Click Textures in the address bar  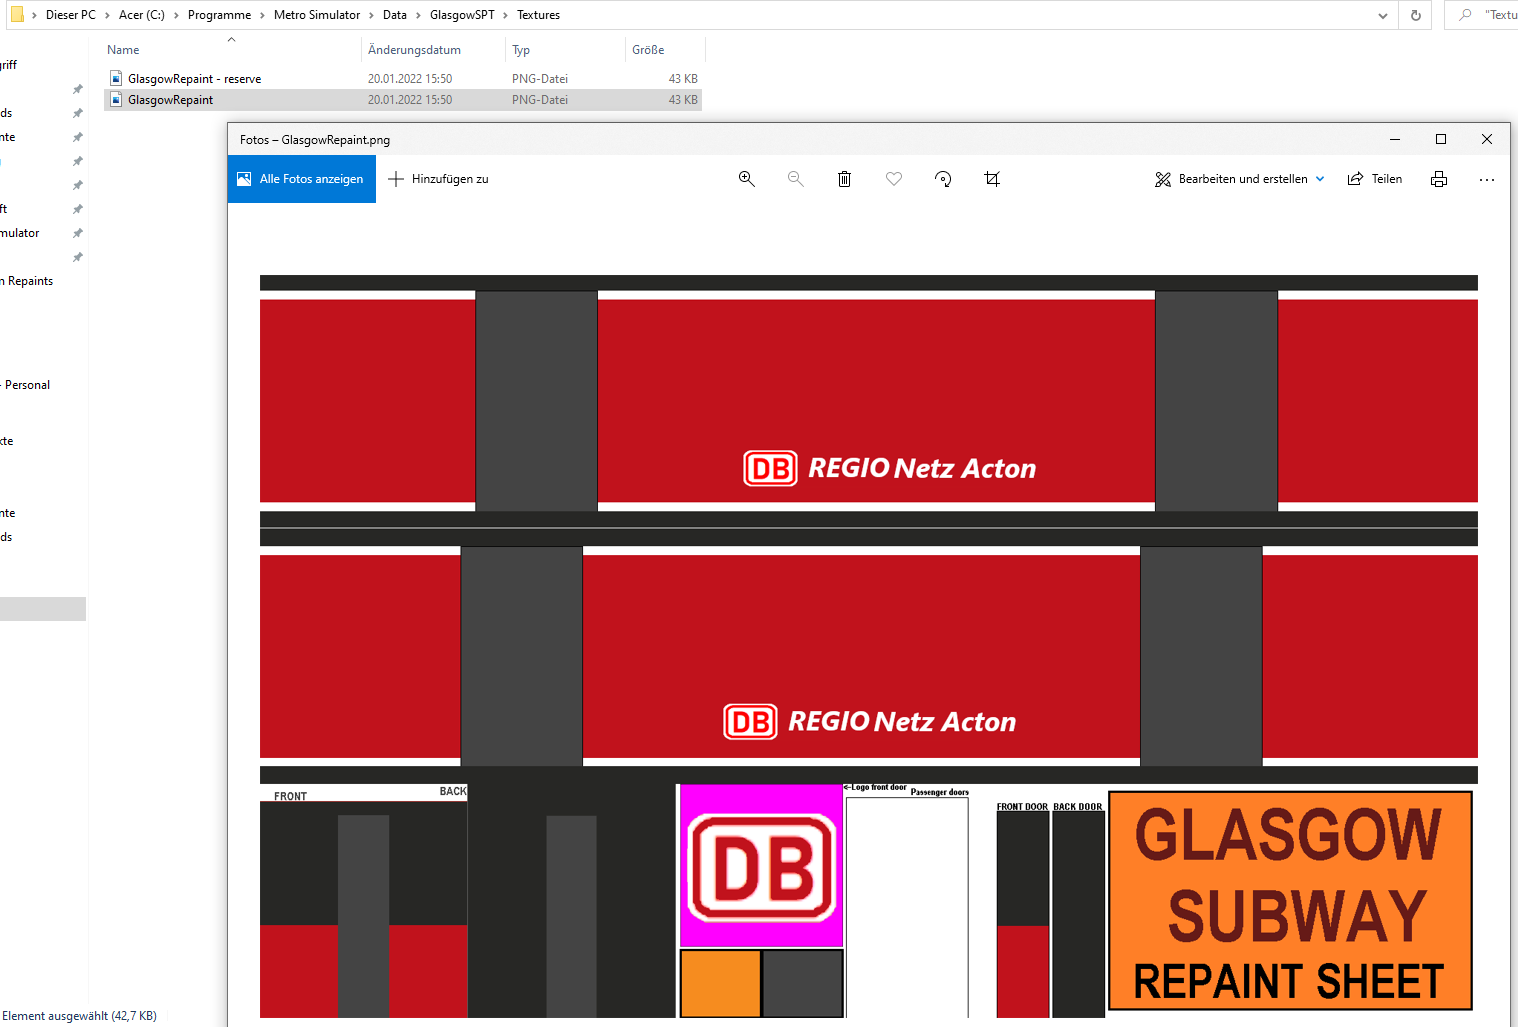538,15
